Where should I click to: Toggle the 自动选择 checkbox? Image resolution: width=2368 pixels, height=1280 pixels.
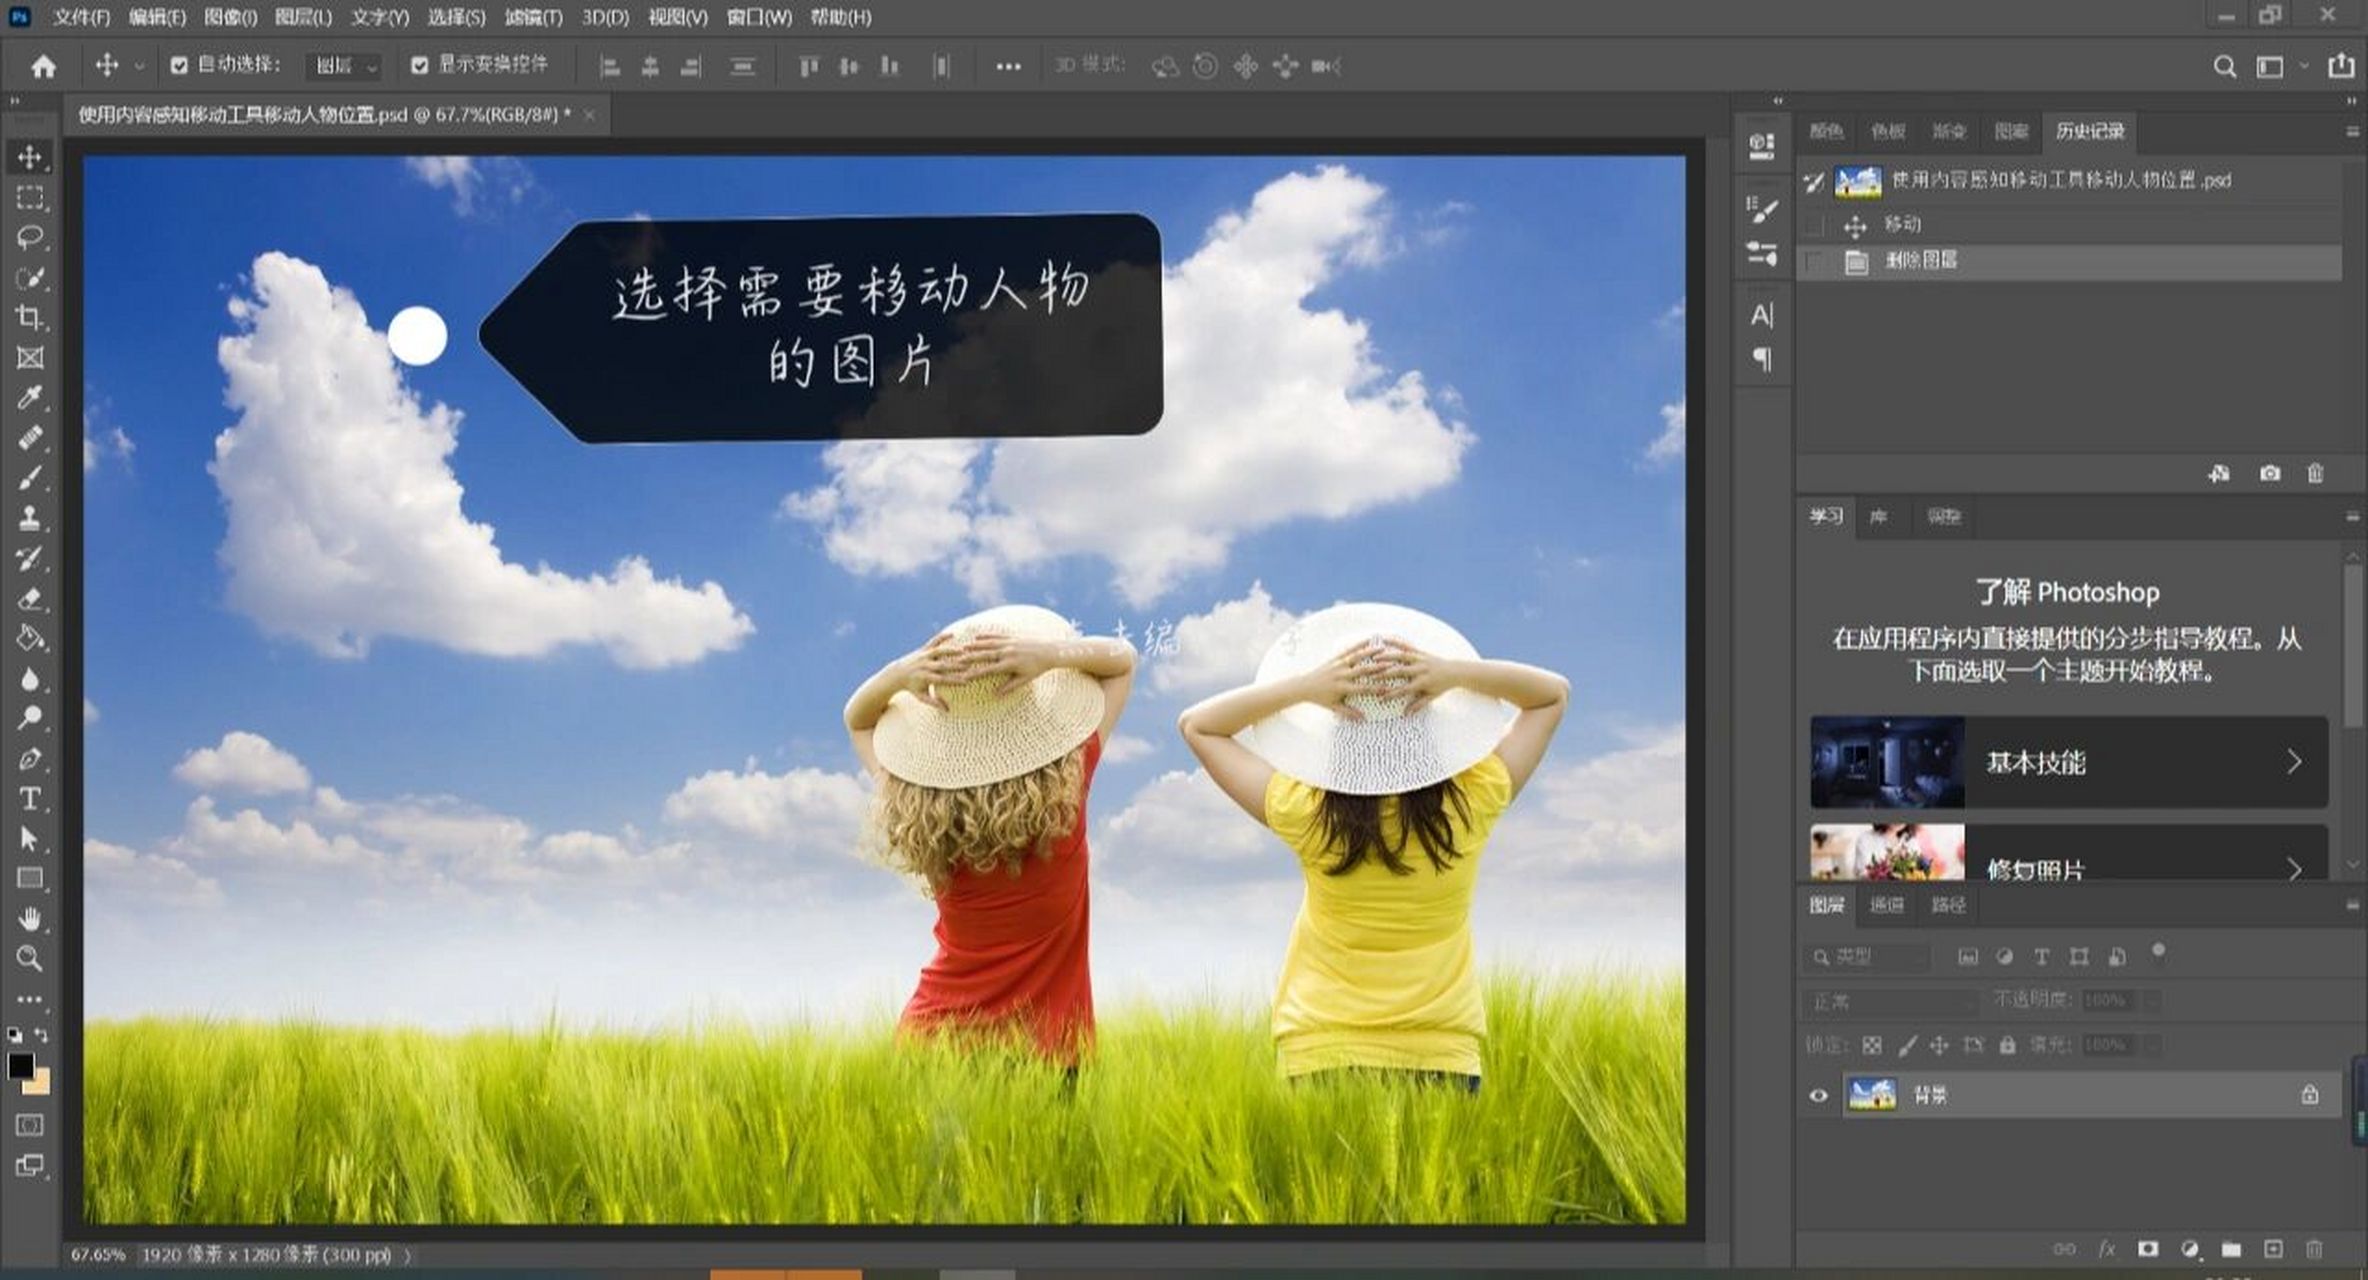pyautogui.click(x=180, y=65)
